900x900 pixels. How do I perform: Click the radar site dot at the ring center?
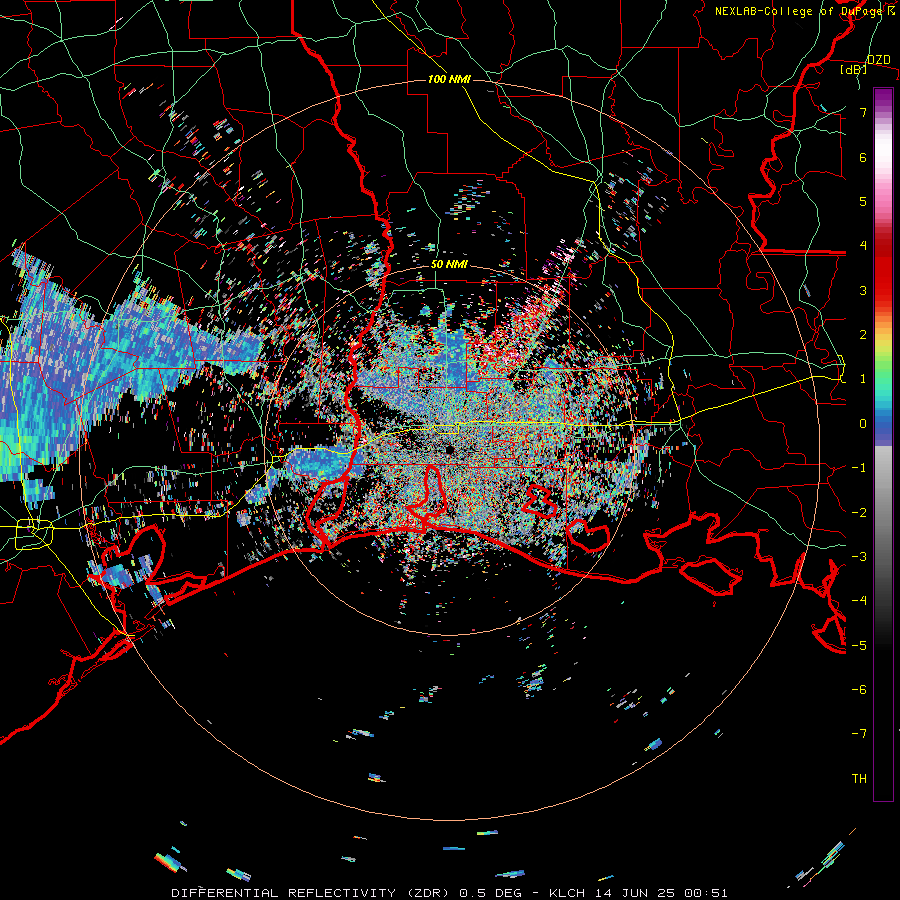(449, 449)
